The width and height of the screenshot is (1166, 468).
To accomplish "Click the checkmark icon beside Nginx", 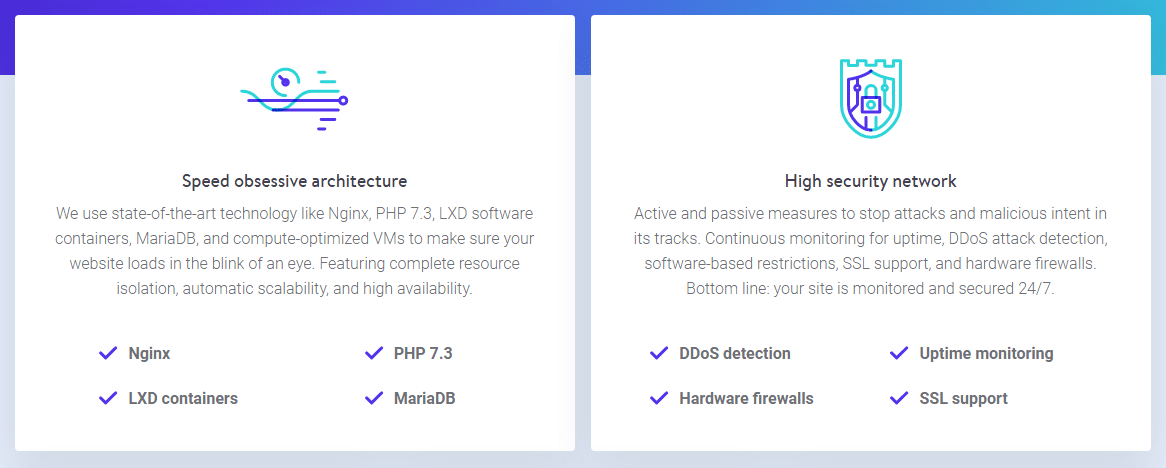I will tap(109, 353).
